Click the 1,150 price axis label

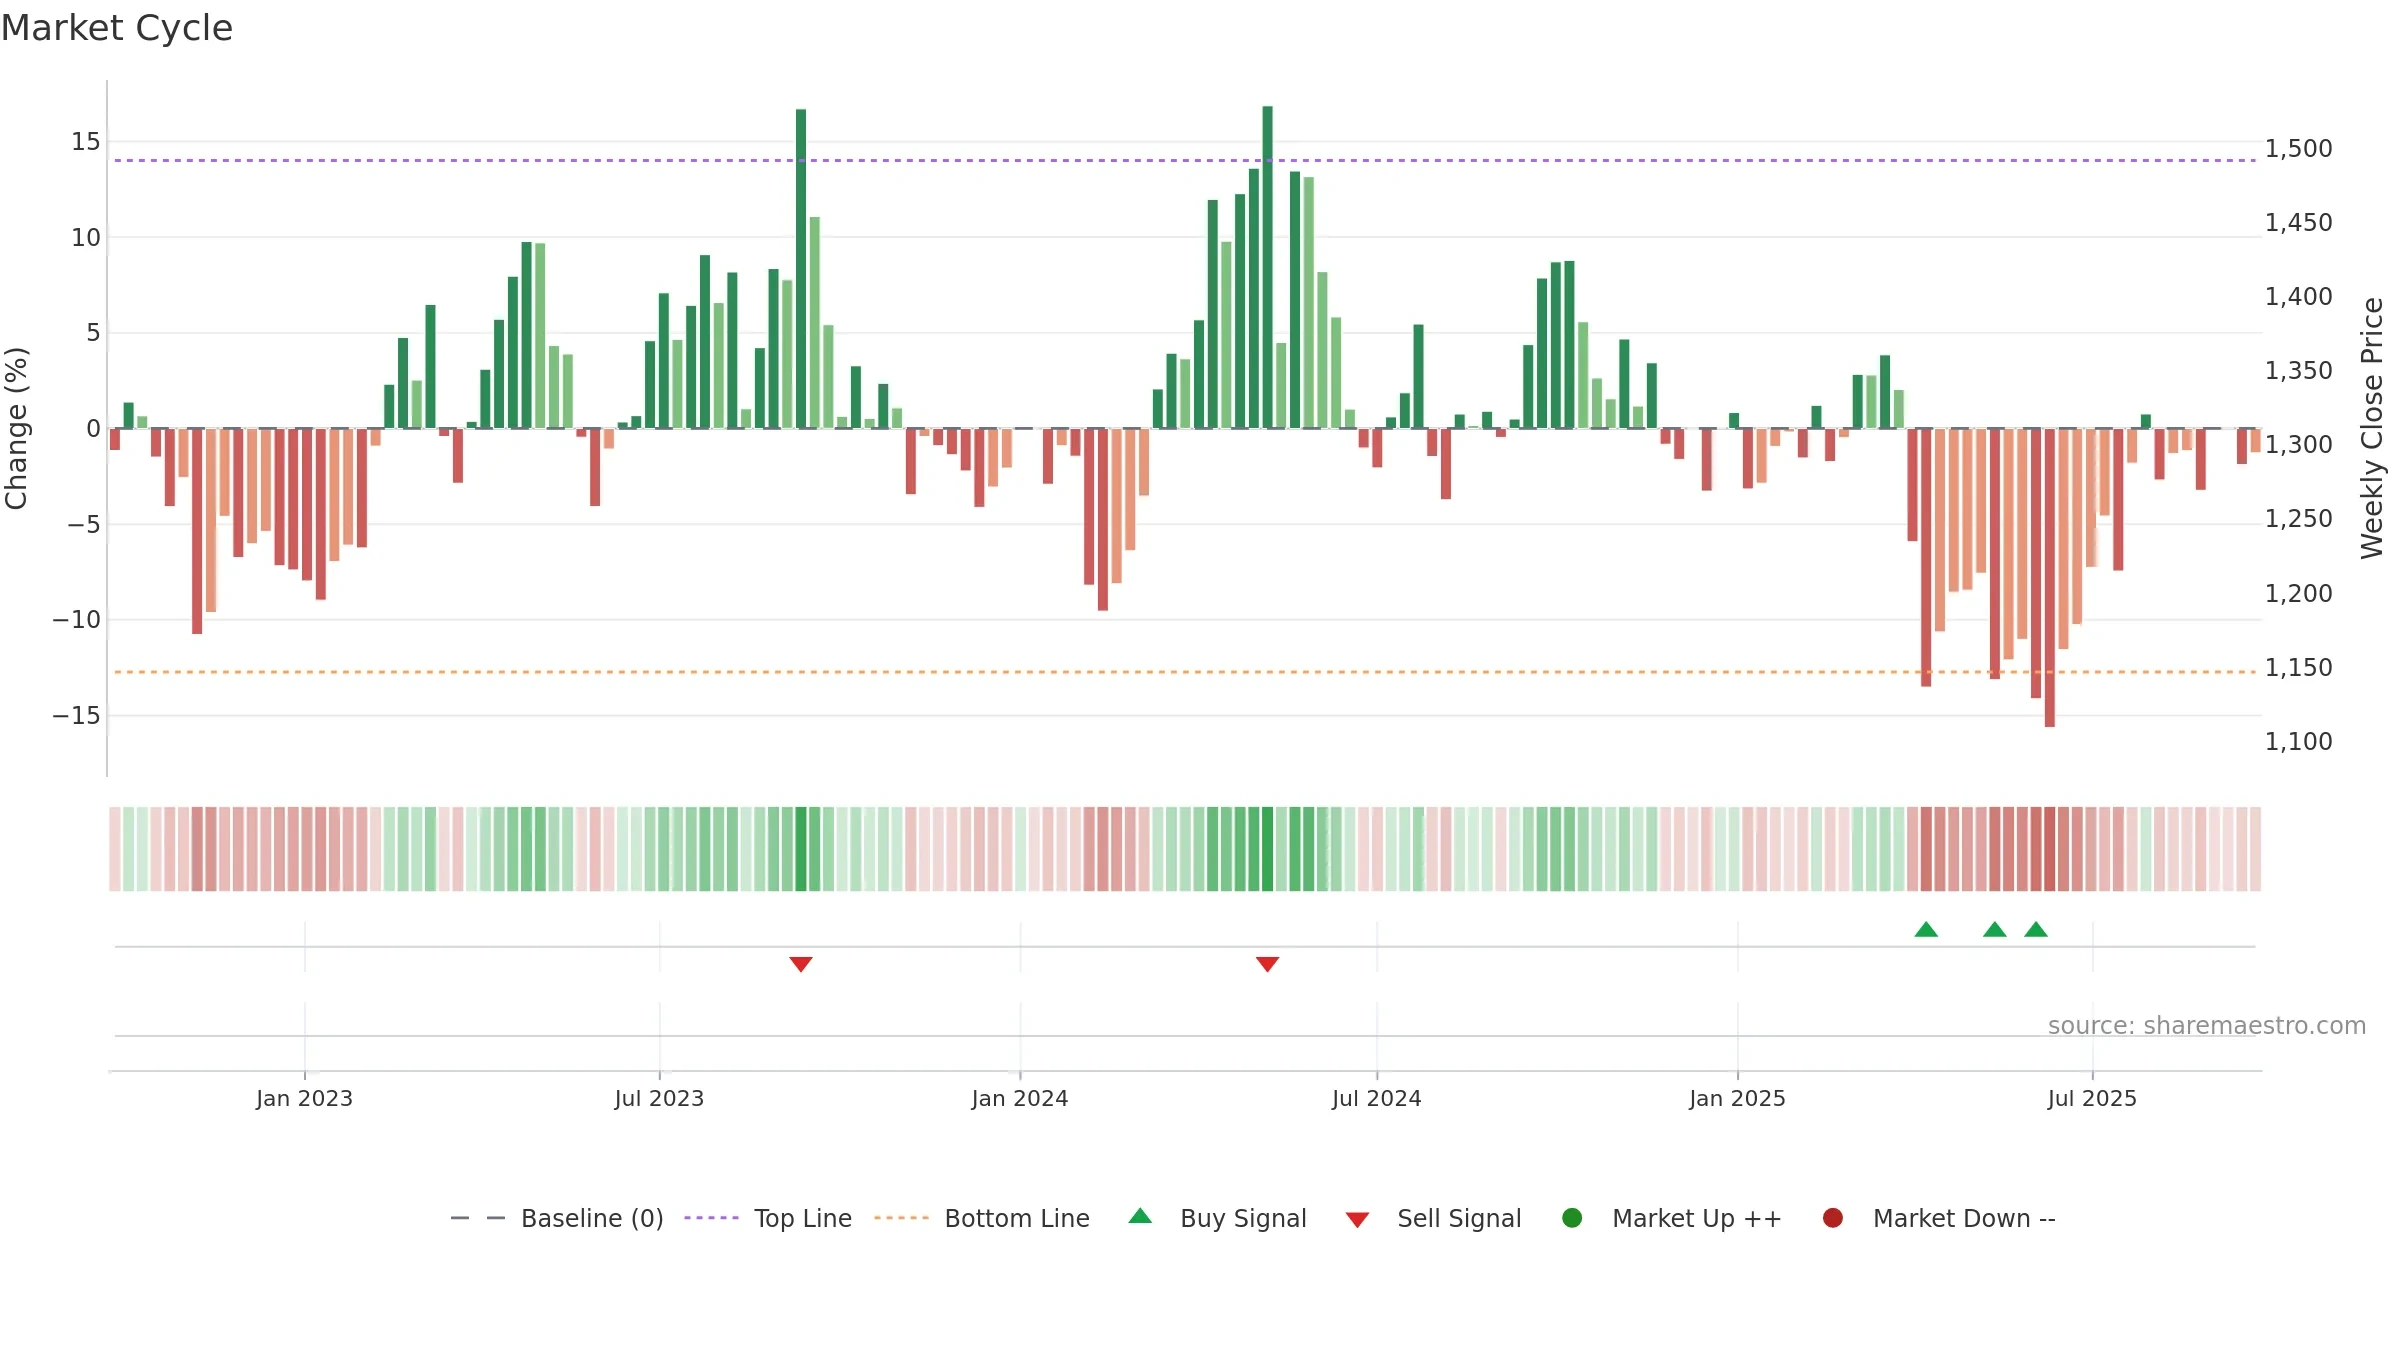point(2298,668)
